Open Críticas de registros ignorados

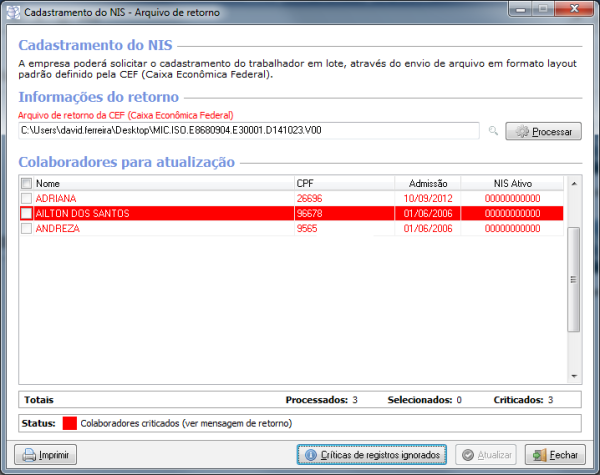[x=372, y=455]
